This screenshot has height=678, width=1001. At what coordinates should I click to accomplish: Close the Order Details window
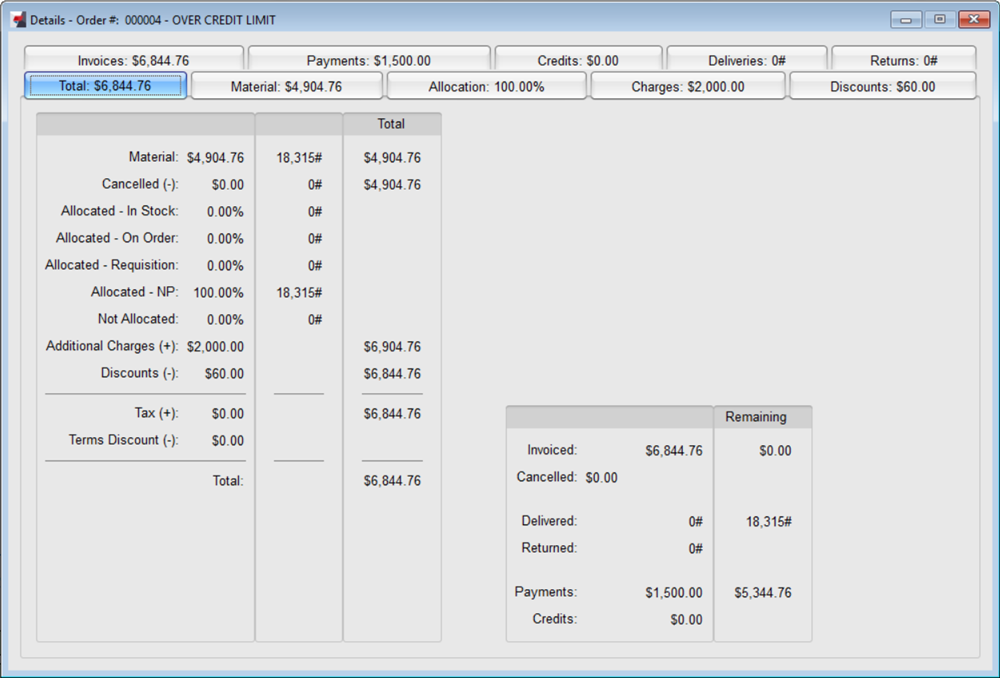973,20
